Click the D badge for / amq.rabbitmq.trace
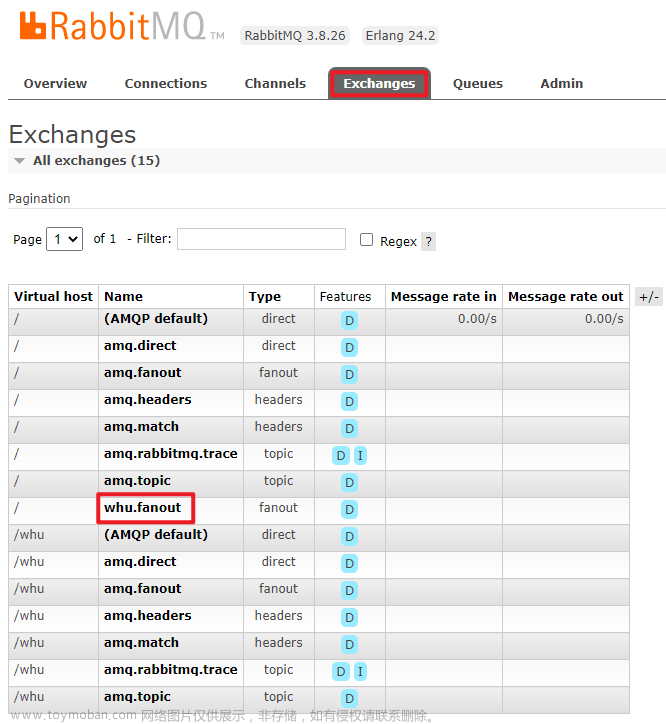 tap(340, 455)
